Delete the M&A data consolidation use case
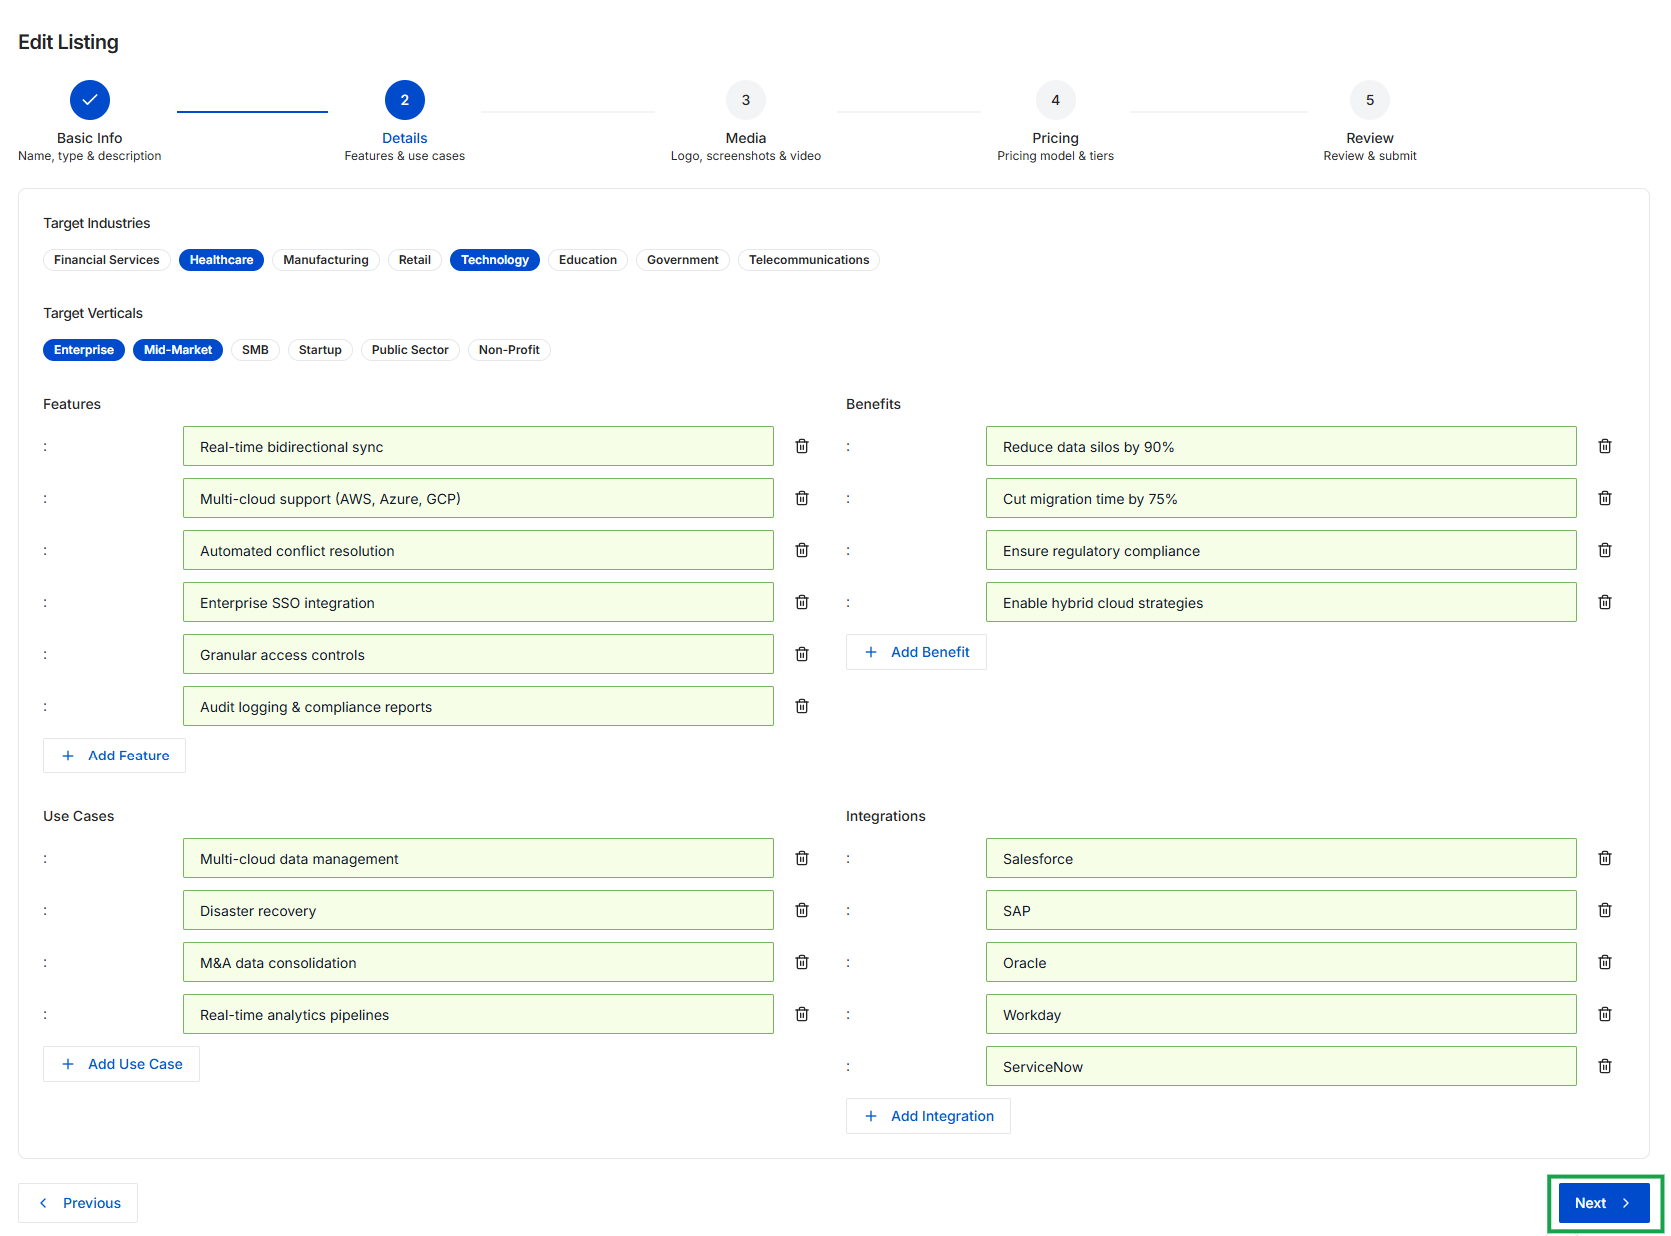The width and height of the screenshot is (1671, 1236). point(802,962)
